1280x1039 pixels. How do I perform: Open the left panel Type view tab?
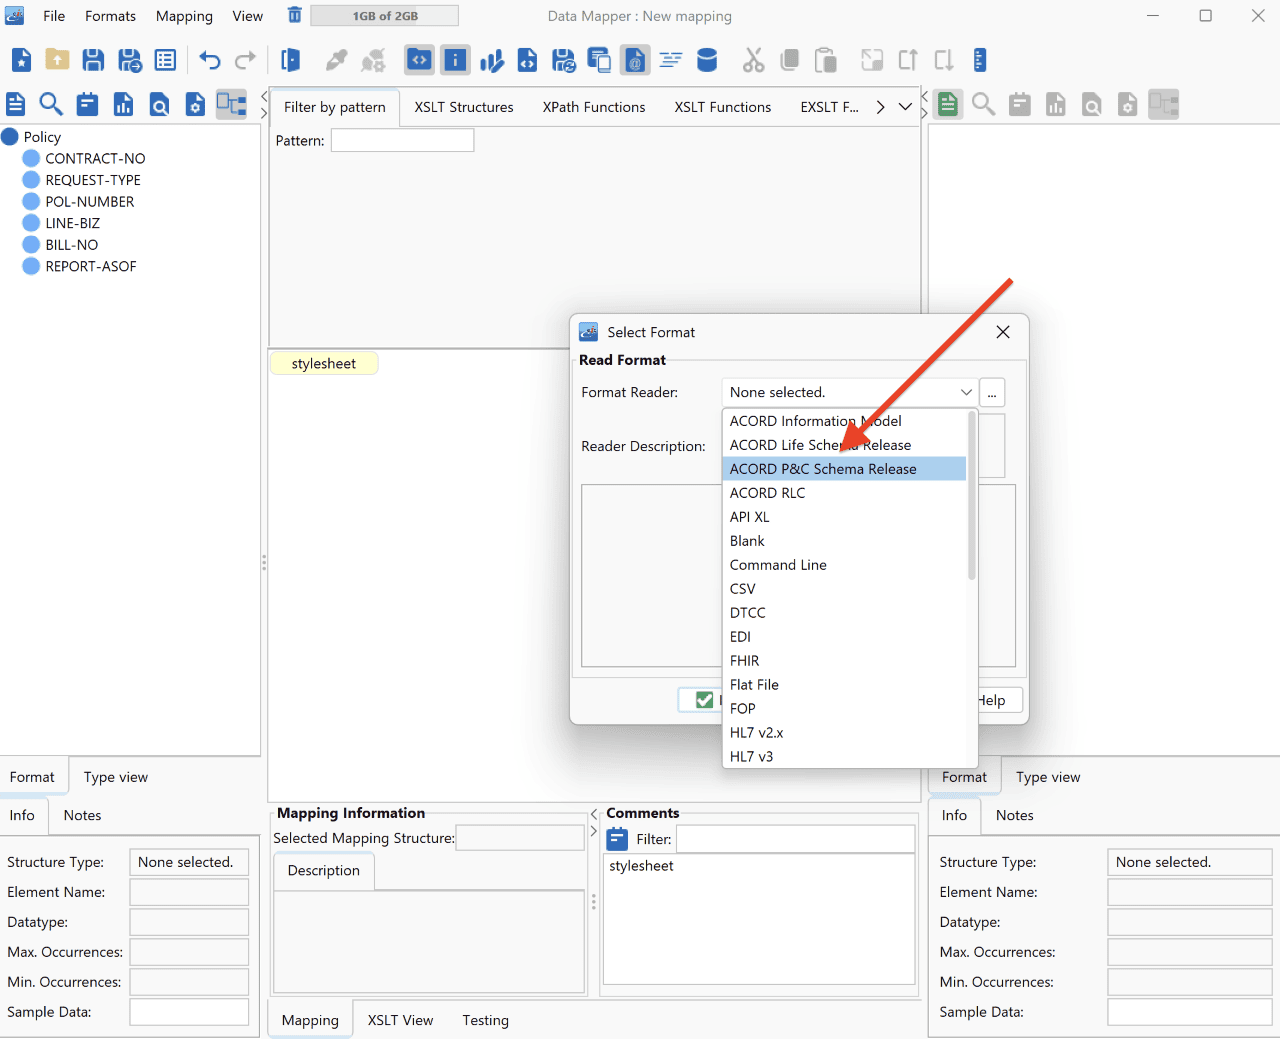tap(116, 777)
